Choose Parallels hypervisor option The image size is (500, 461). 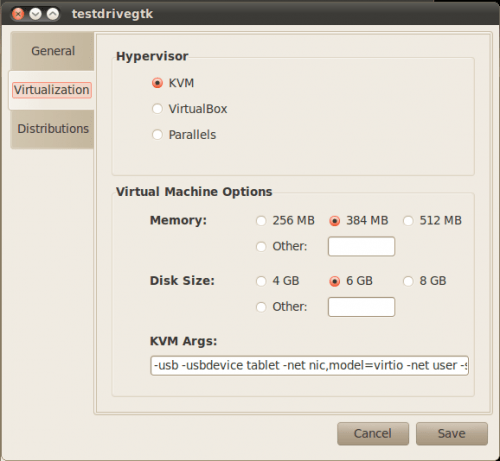coord(184,135)
